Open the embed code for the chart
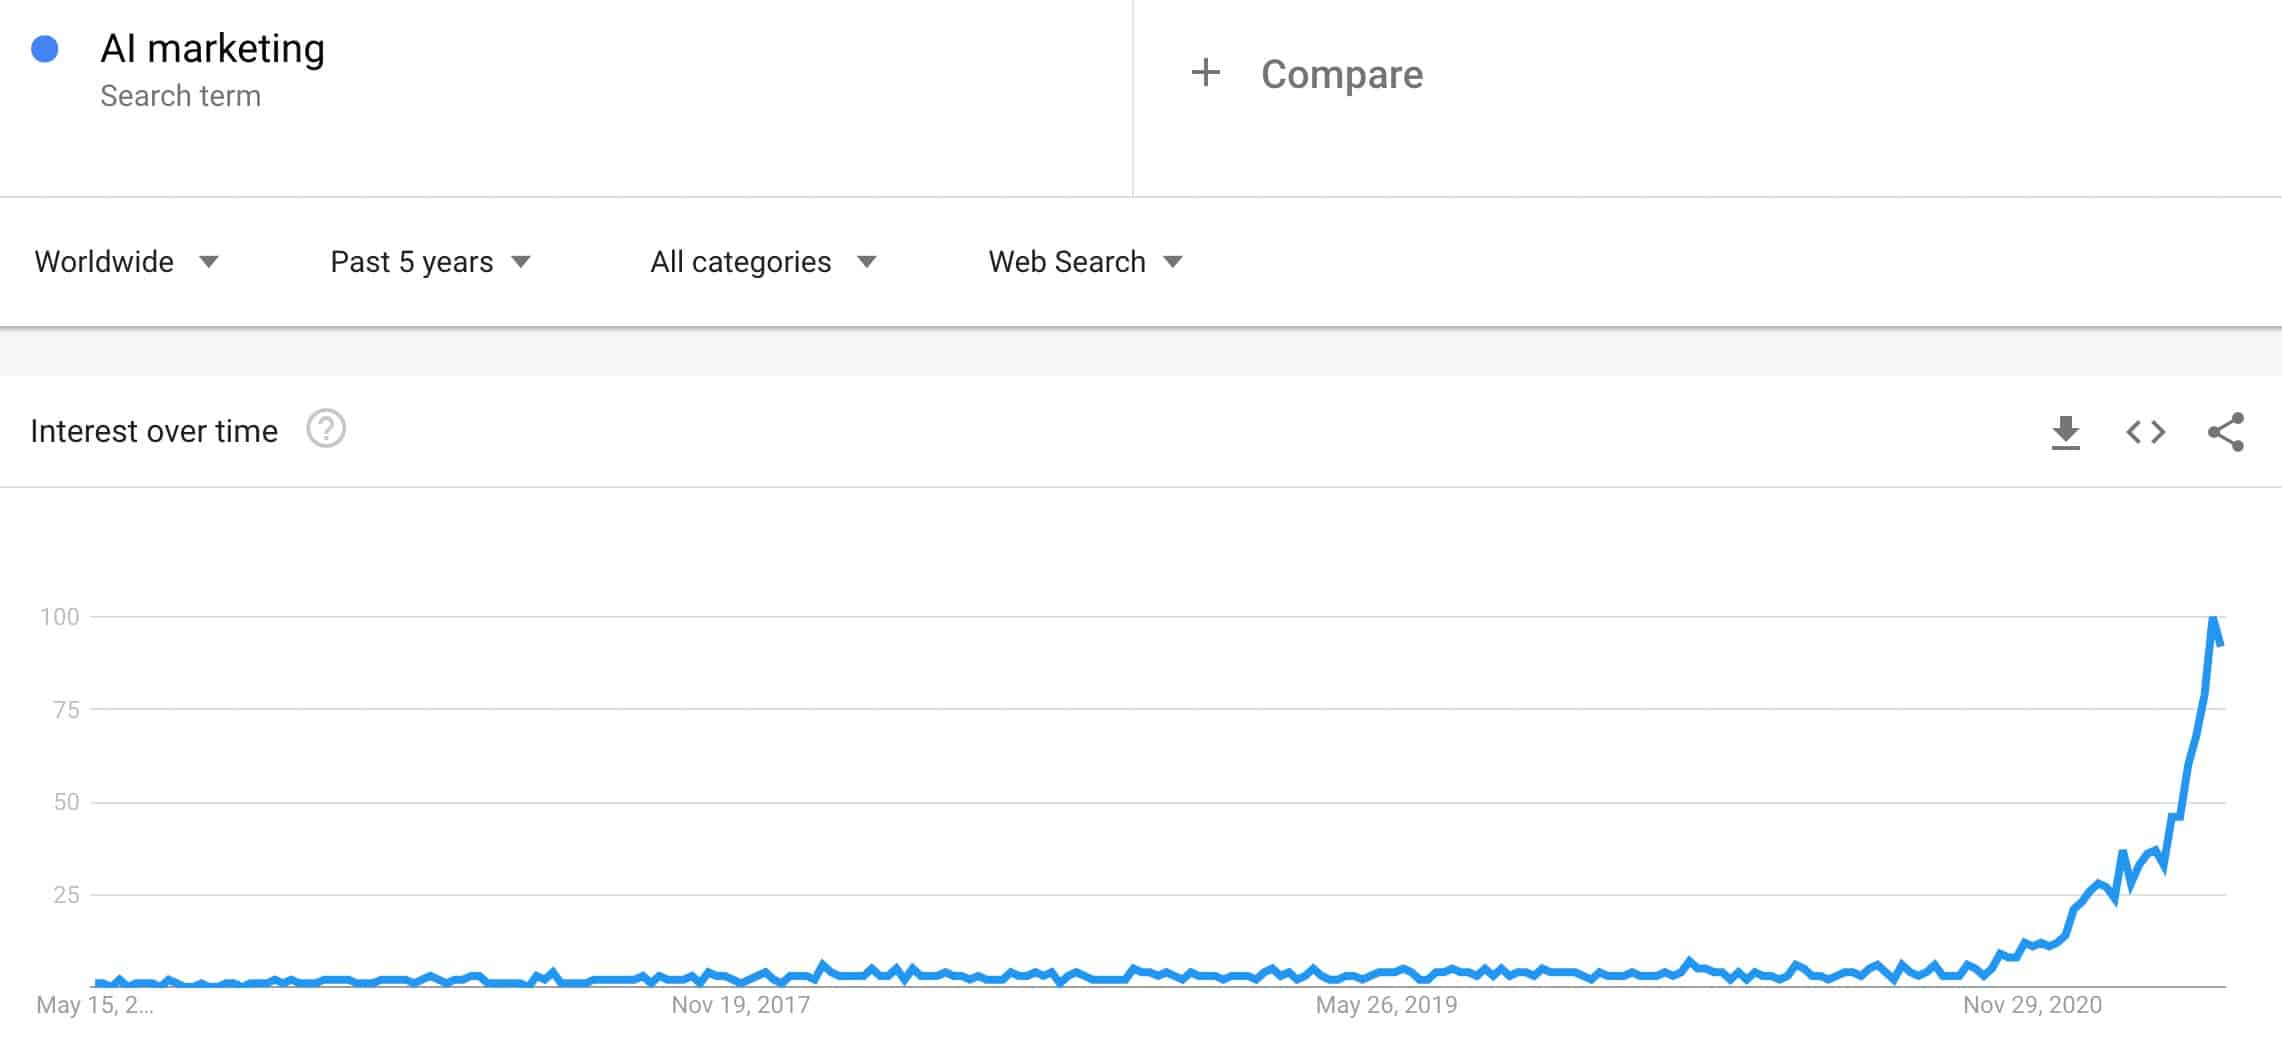The image size is (2282, 1042). (x=2144, y=431)
